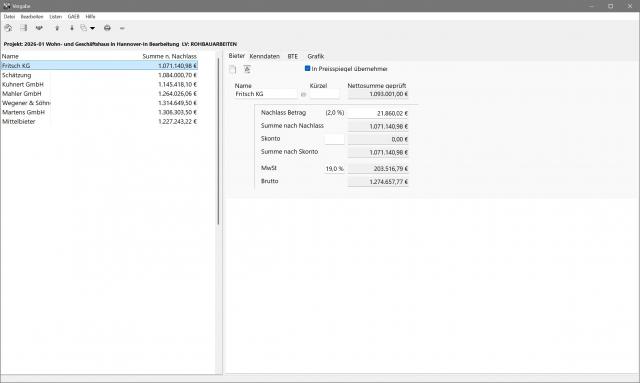Click the 'Summe n. Nachlass' column header
This screenshot has width=640, height=383.
click(x=169, y=56)
